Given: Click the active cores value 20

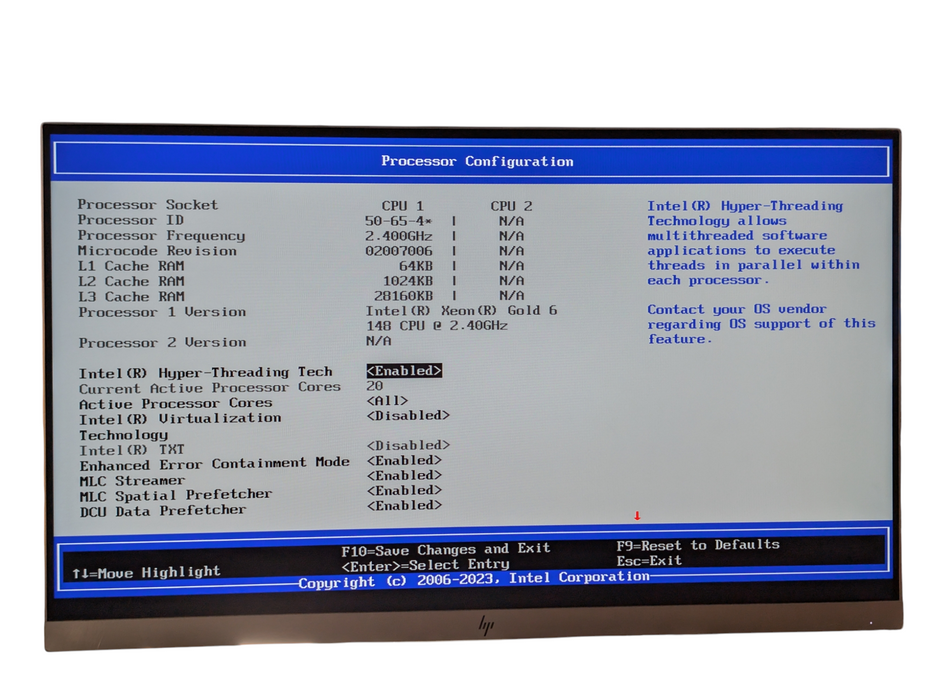Looking at the screenshot, I should pyautogui.click(x=375, y=386).
